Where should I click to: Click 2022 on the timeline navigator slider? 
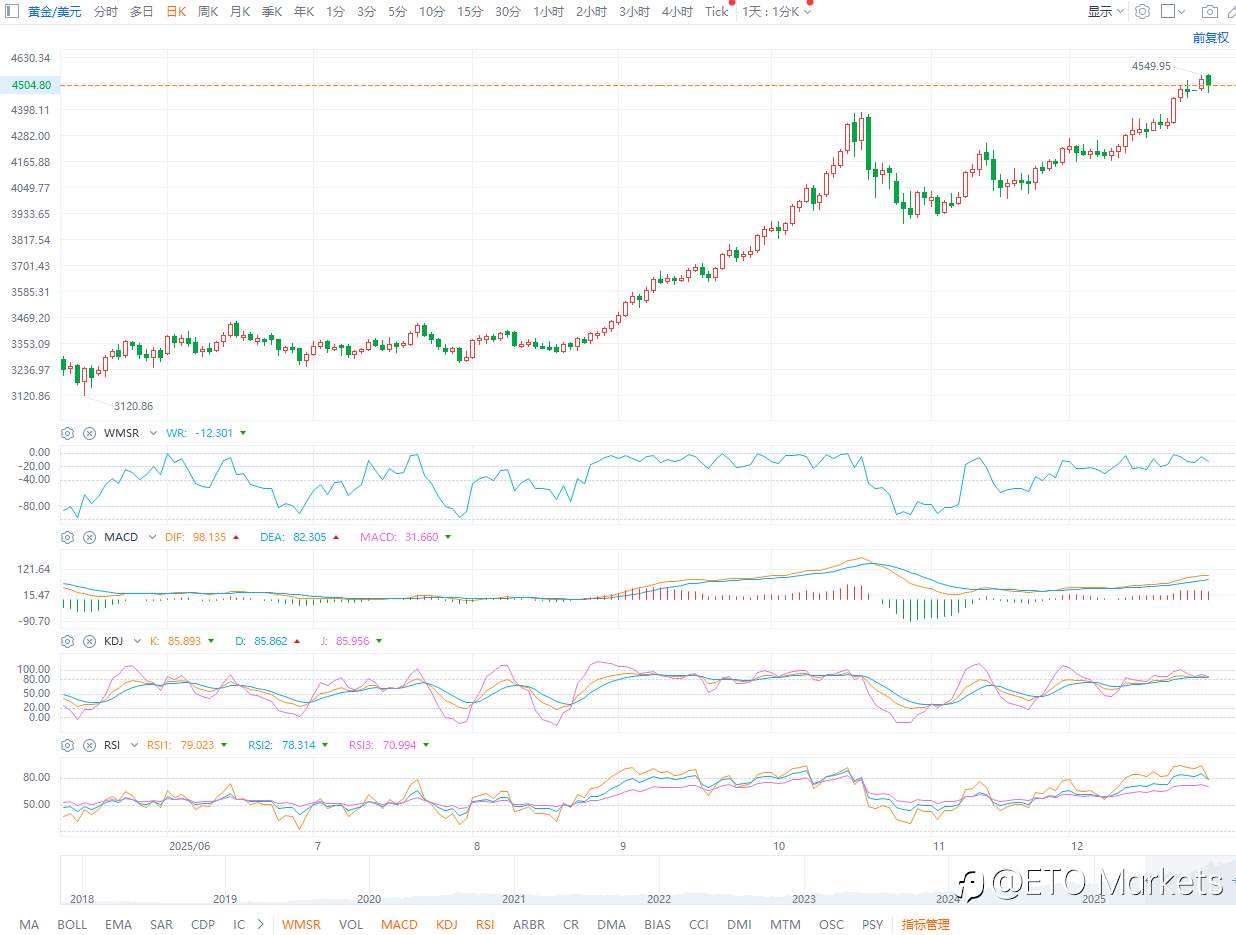(x=658, y=898)
